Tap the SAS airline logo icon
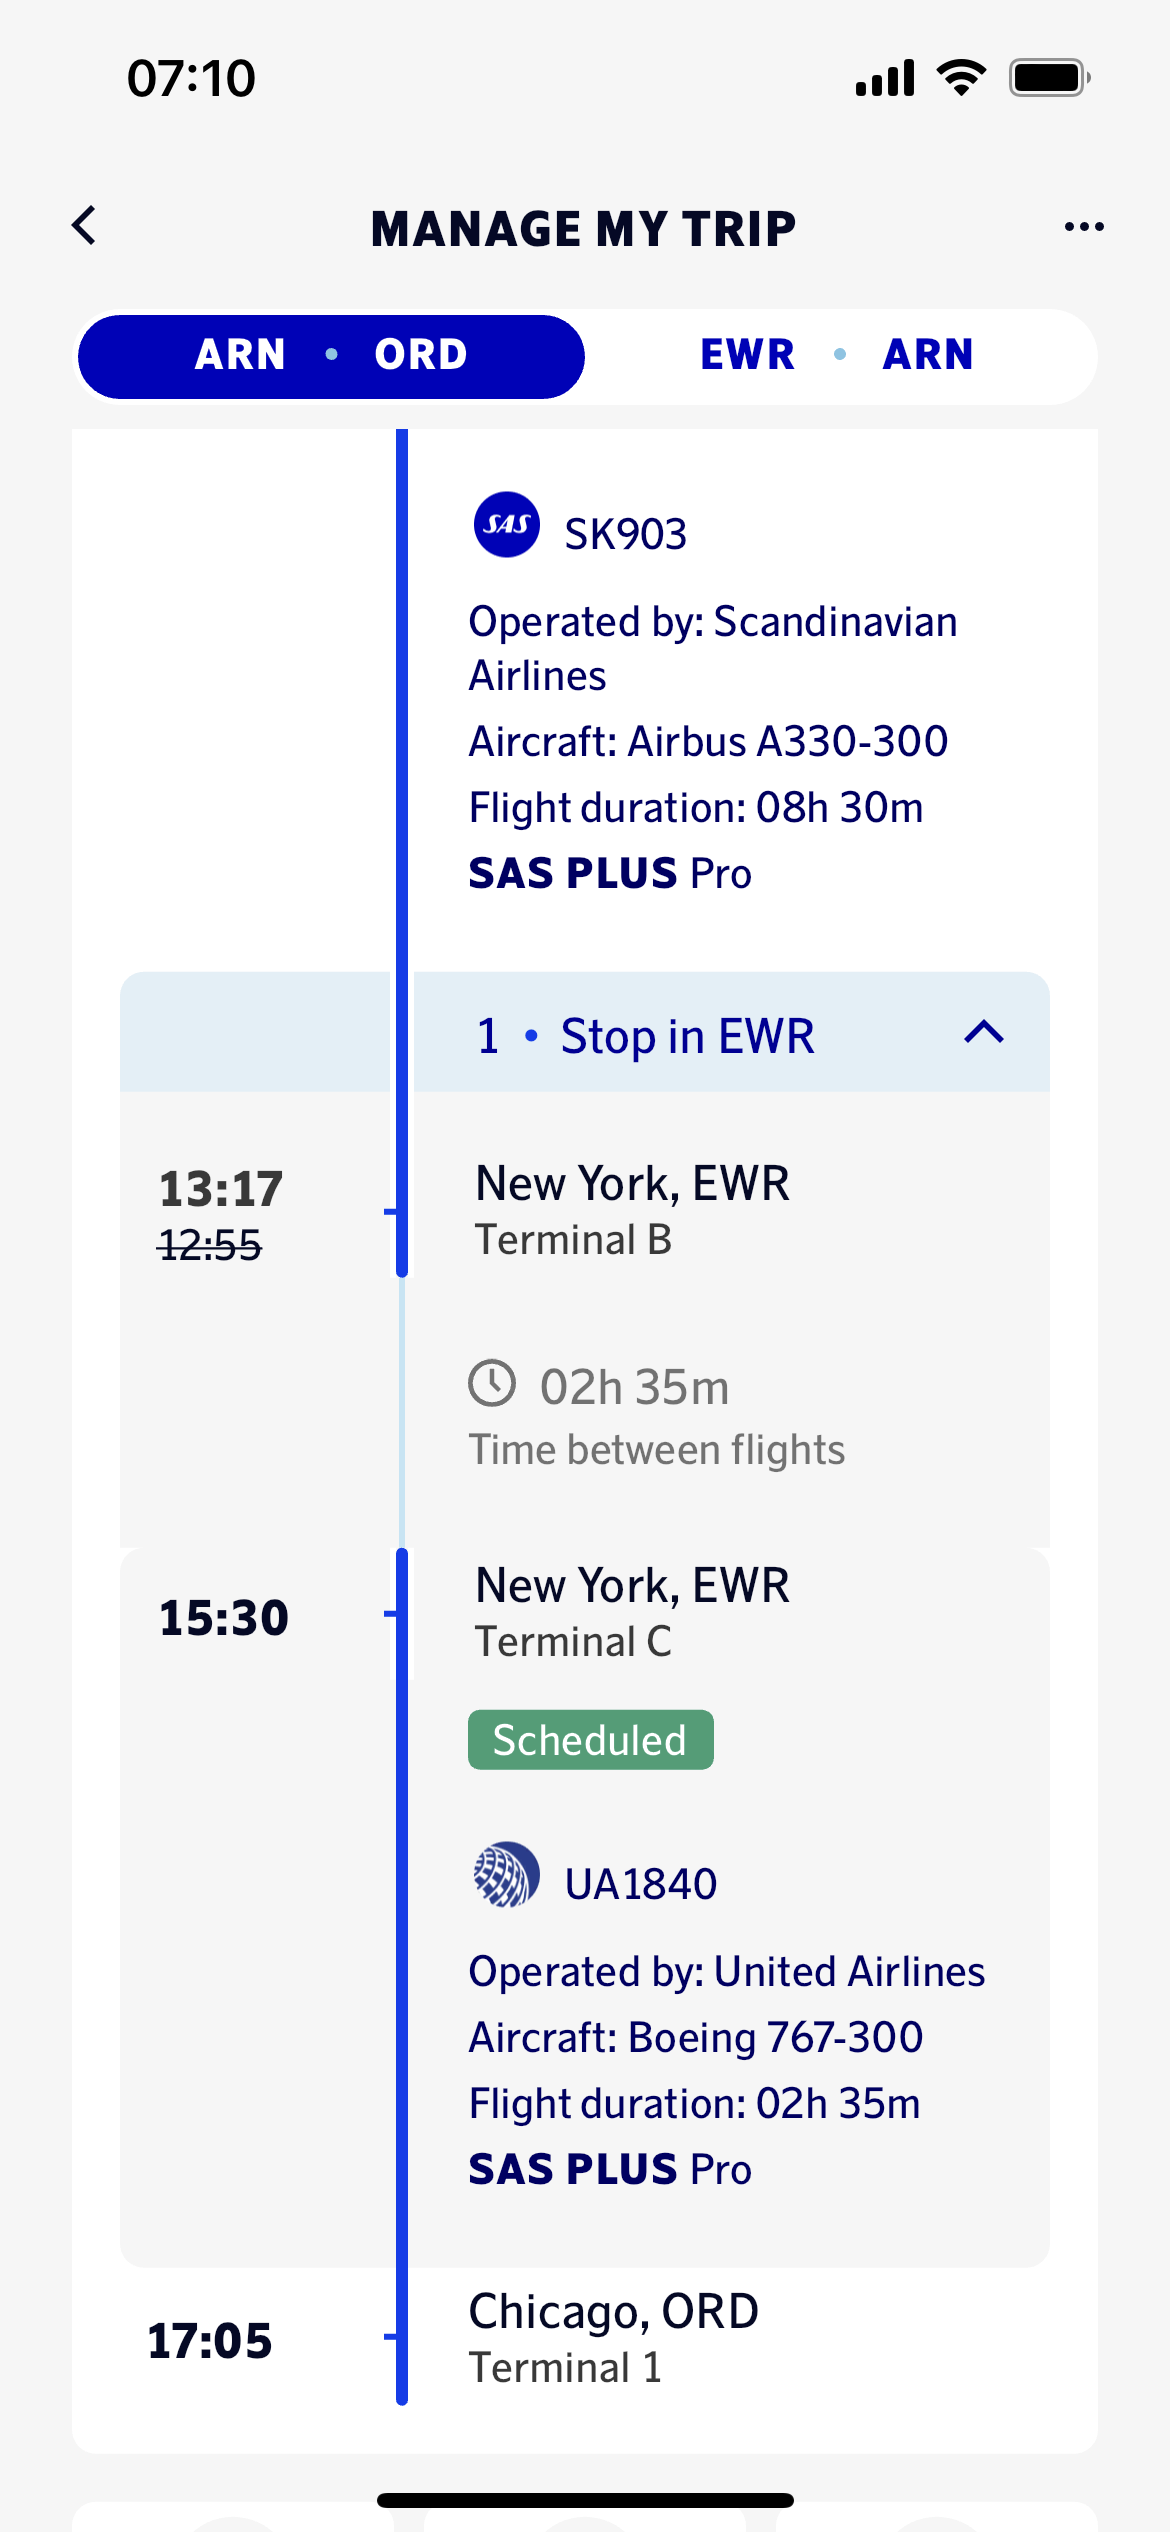The image size is (1170, 2532). click(507, 525)
